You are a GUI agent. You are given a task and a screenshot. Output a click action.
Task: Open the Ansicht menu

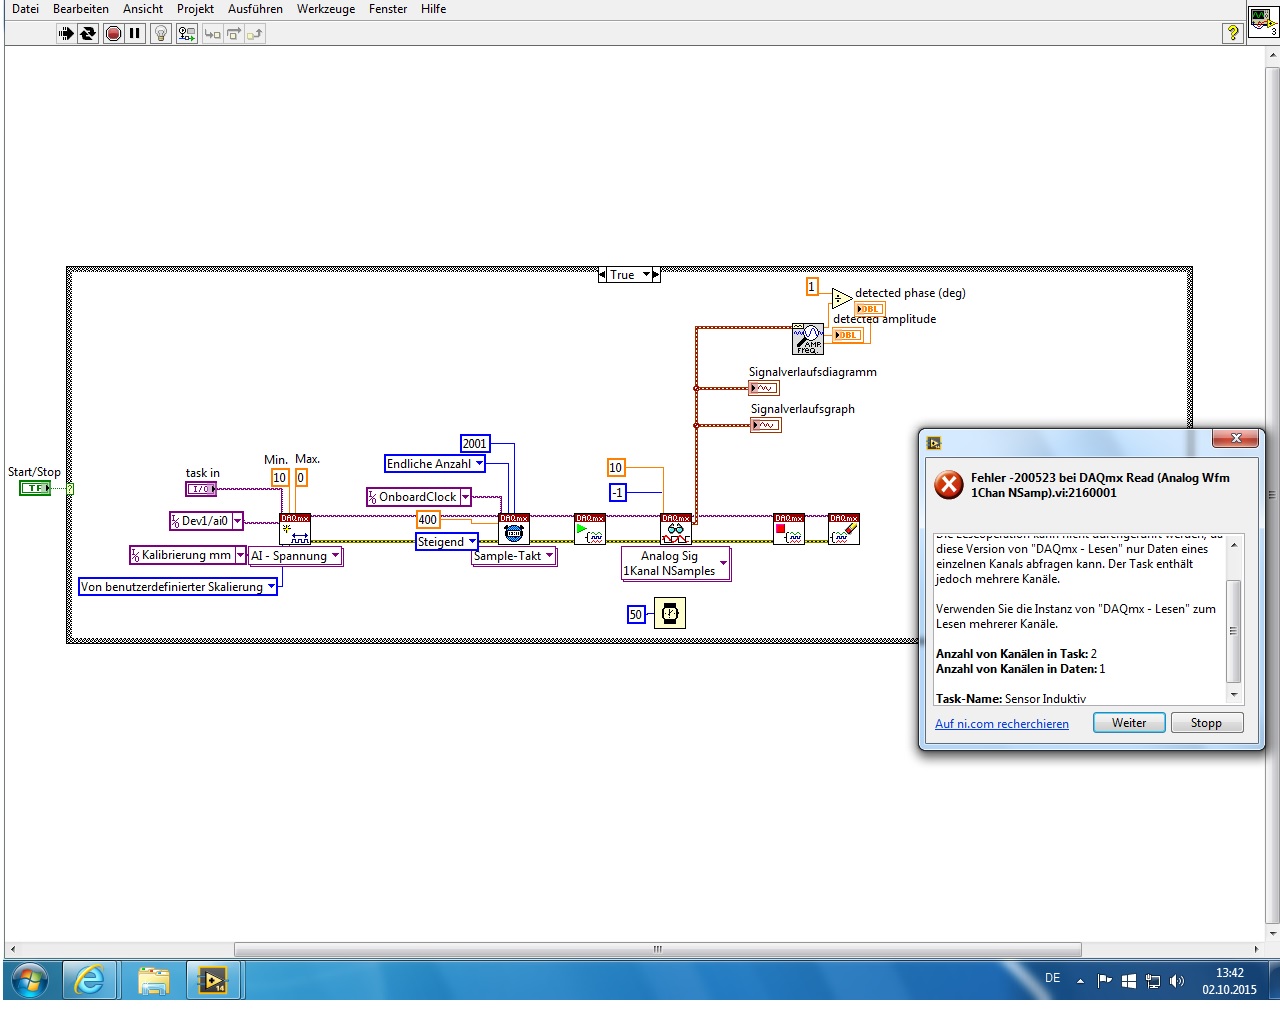pos(143,9)
